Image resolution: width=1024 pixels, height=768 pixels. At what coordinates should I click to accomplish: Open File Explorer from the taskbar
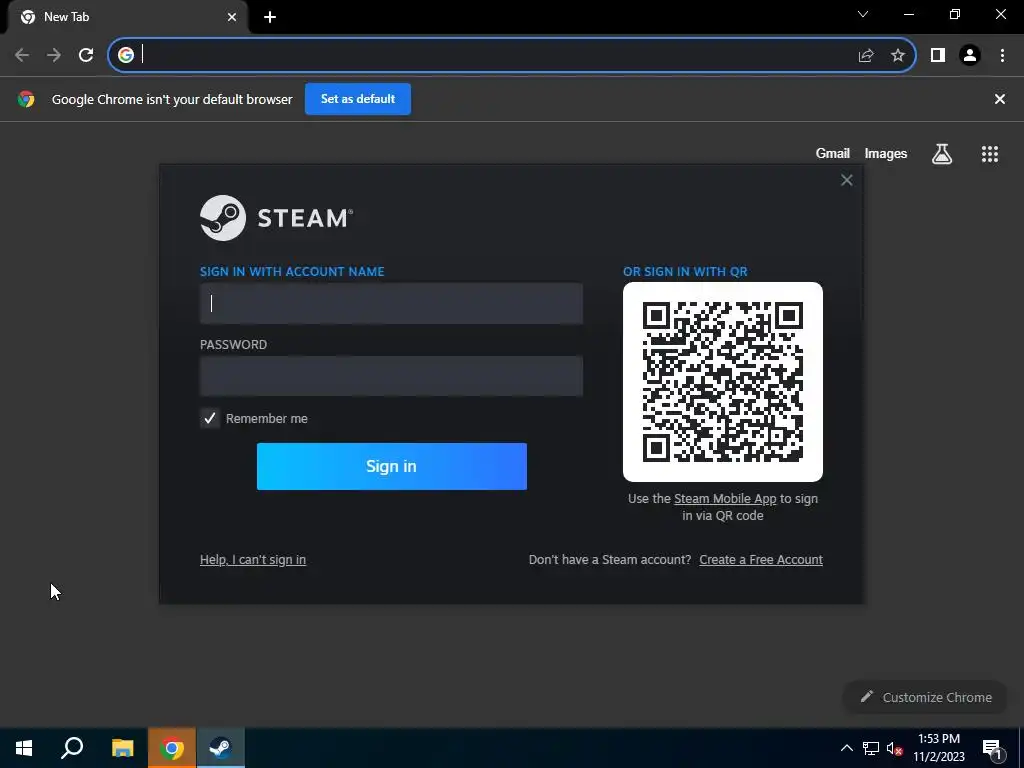[x=122, y=748]
